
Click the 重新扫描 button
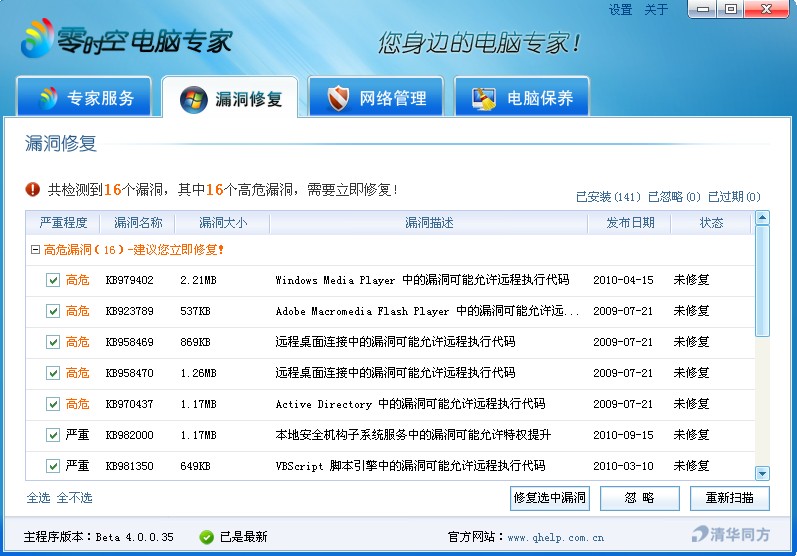coord(729,498)
